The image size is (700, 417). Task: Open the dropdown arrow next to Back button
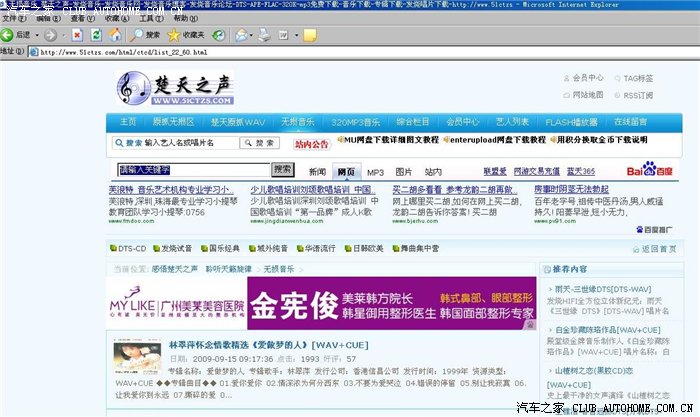pos(39,34)
